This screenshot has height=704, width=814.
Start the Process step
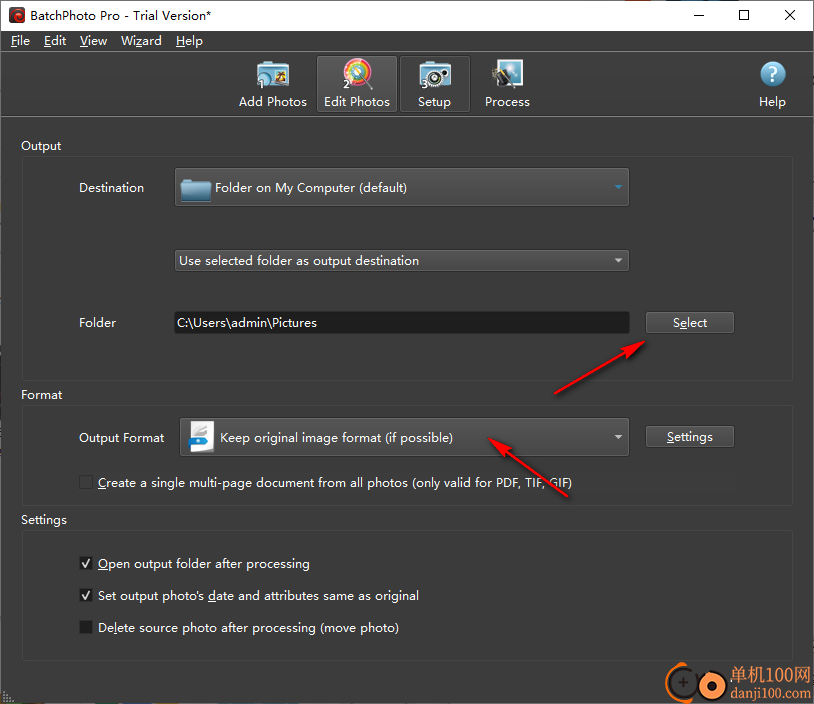(x=507, y=84)
